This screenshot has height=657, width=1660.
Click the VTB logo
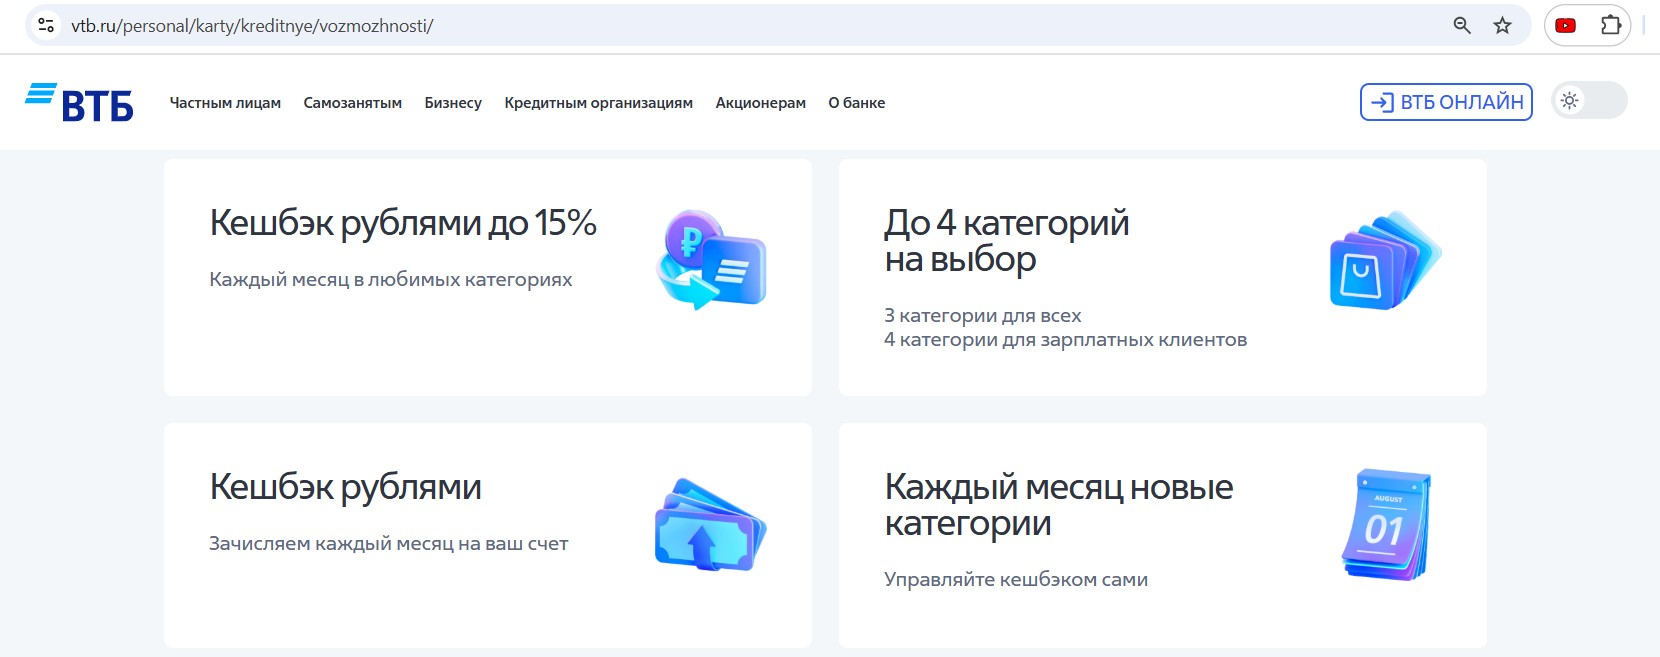(x=79, y=102)
